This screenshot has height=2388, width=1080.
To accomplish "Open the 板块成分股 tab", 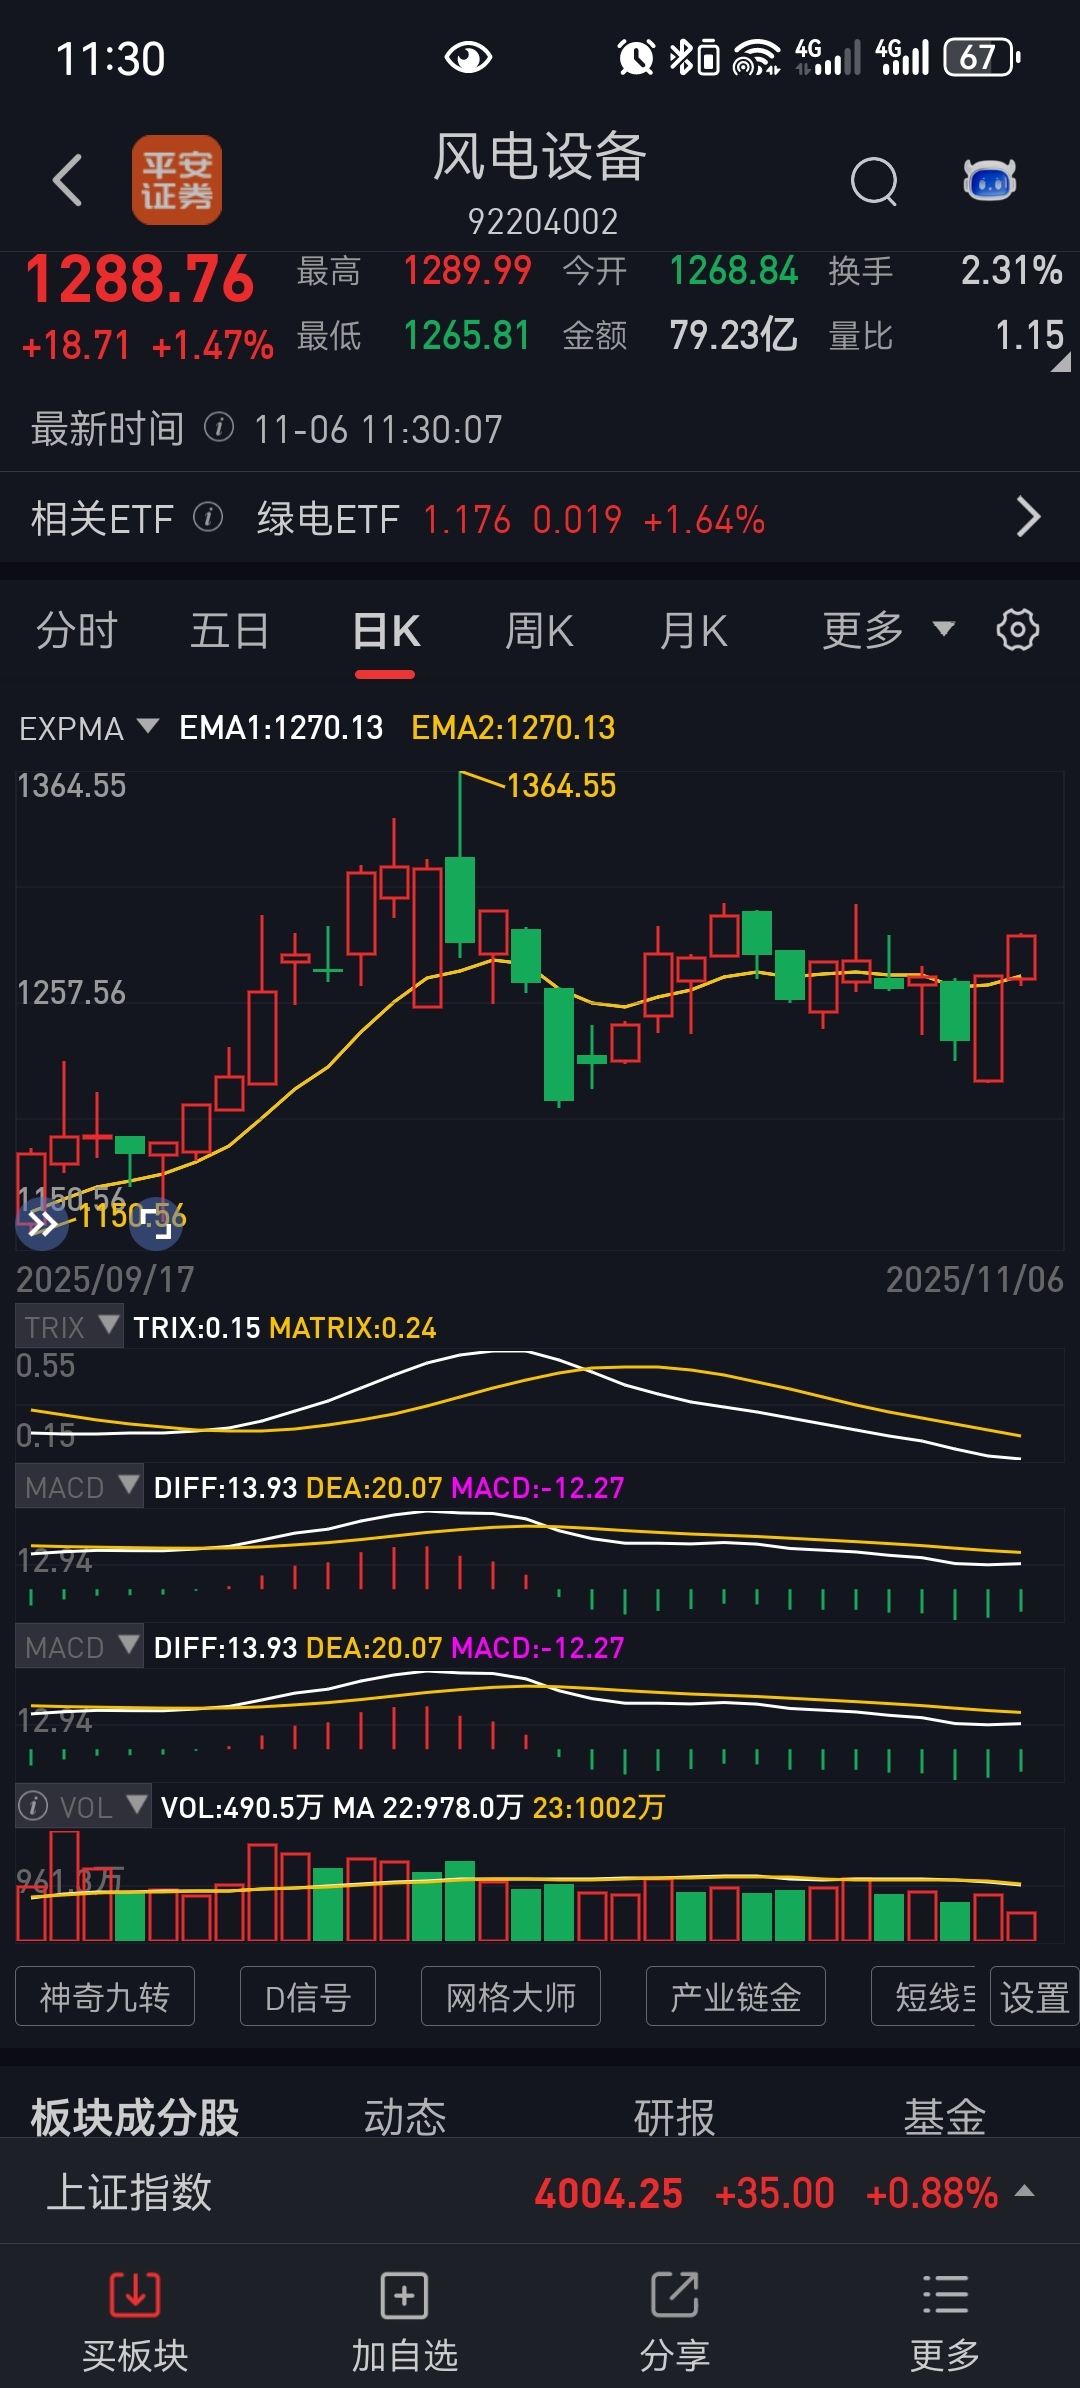I will [x=135, y=2116].
